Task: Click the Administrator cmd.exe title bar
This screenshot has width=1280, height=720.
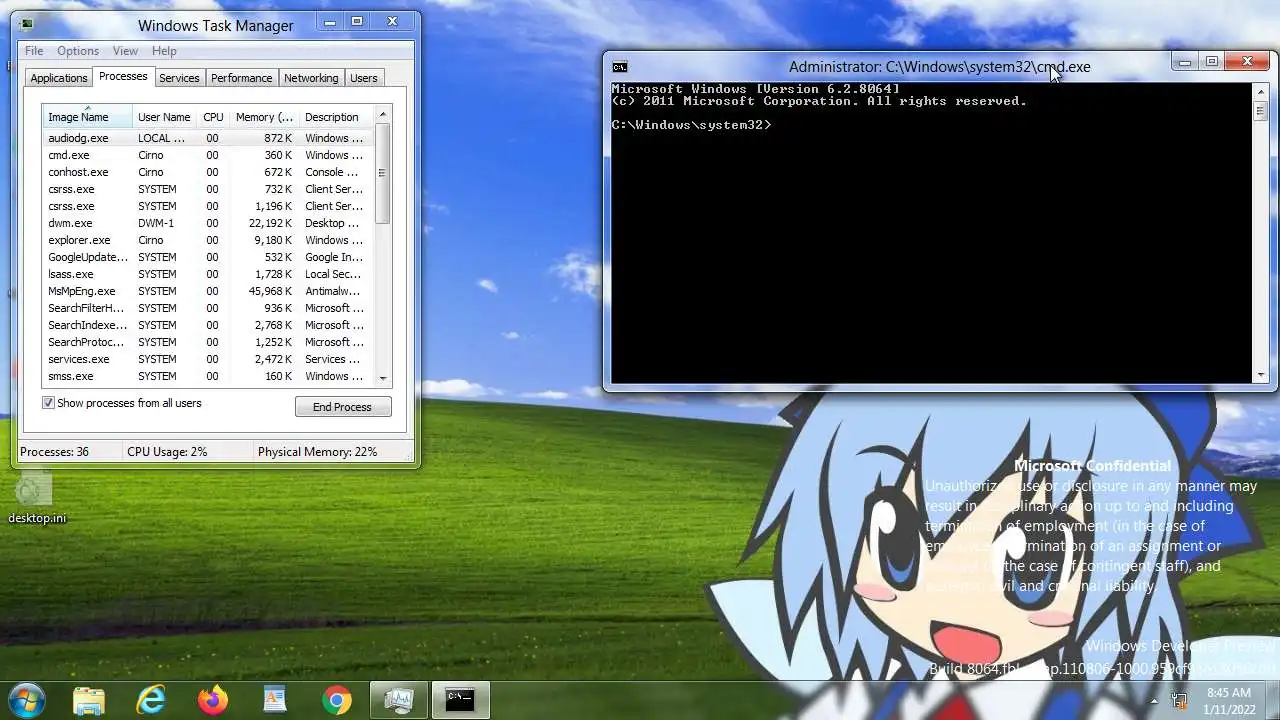Action: pos(939,67)
